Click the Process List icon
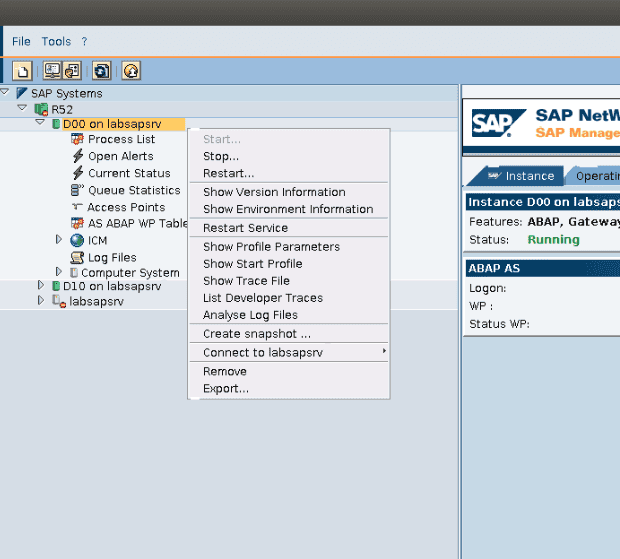This screenshot has height=559, width=620. click(x=77, y=139)
